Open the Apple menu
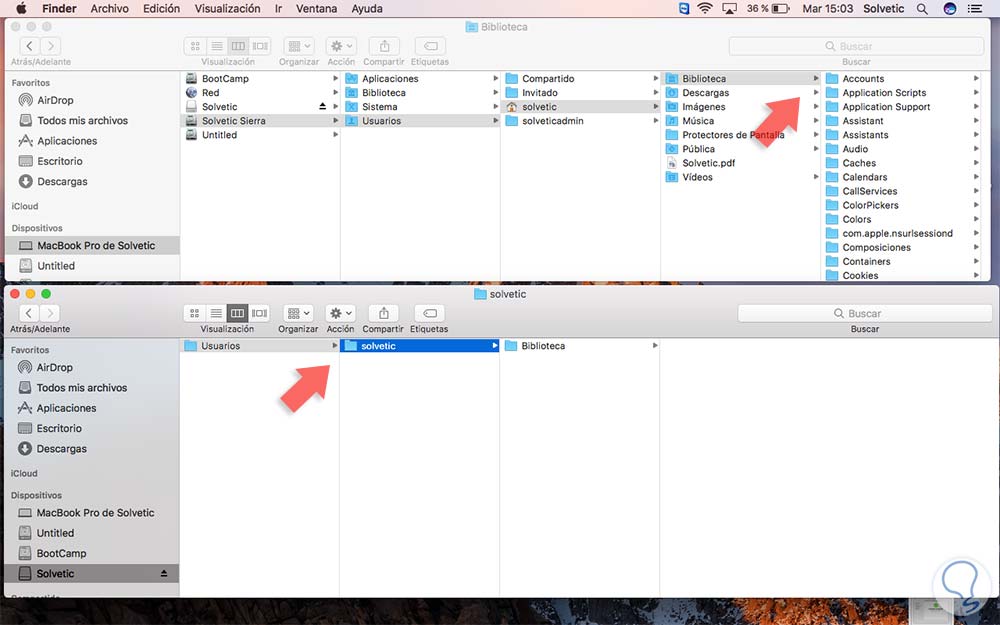The width and height of the screenshot is (1000, 625). pyautogui.click(x=21, y=8)
